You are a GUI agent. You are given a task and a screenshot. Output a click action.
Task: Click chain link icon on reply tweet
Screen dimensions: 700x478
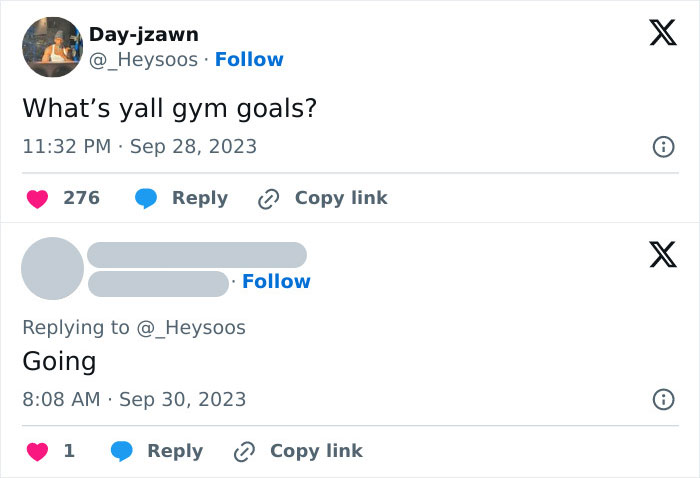(243, 451)
